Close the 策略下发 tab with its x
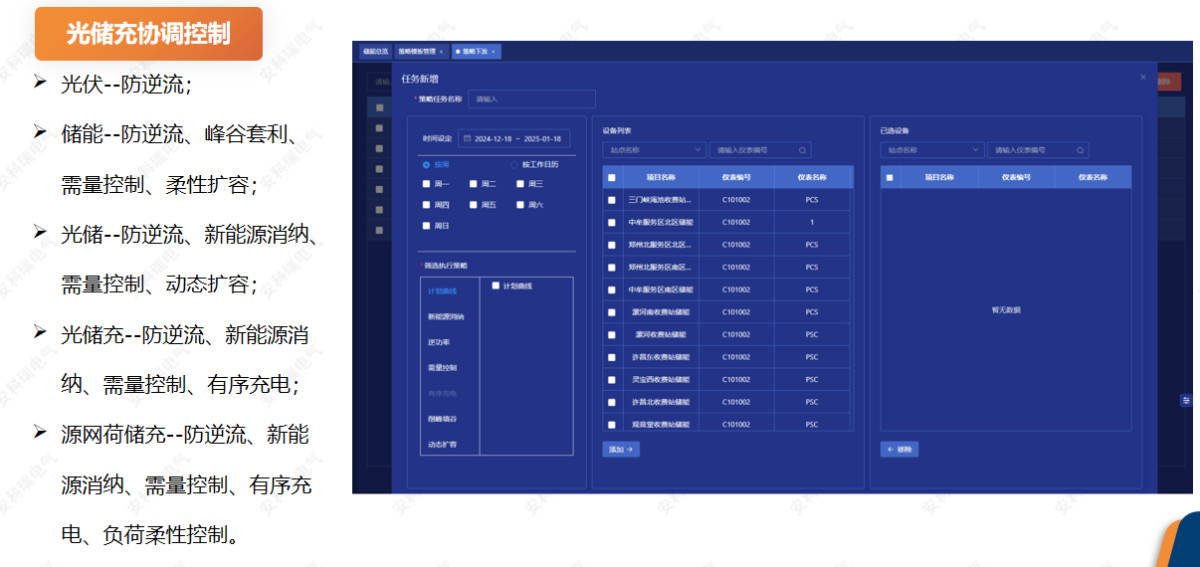Viewport: 1200px width, 567px height. (x=493, y=51)
